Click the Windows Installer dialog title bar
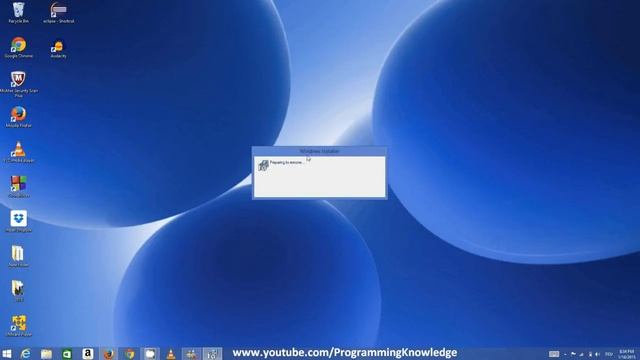The width and height of the screenshot is (640, 360). (x=319, y=151)
